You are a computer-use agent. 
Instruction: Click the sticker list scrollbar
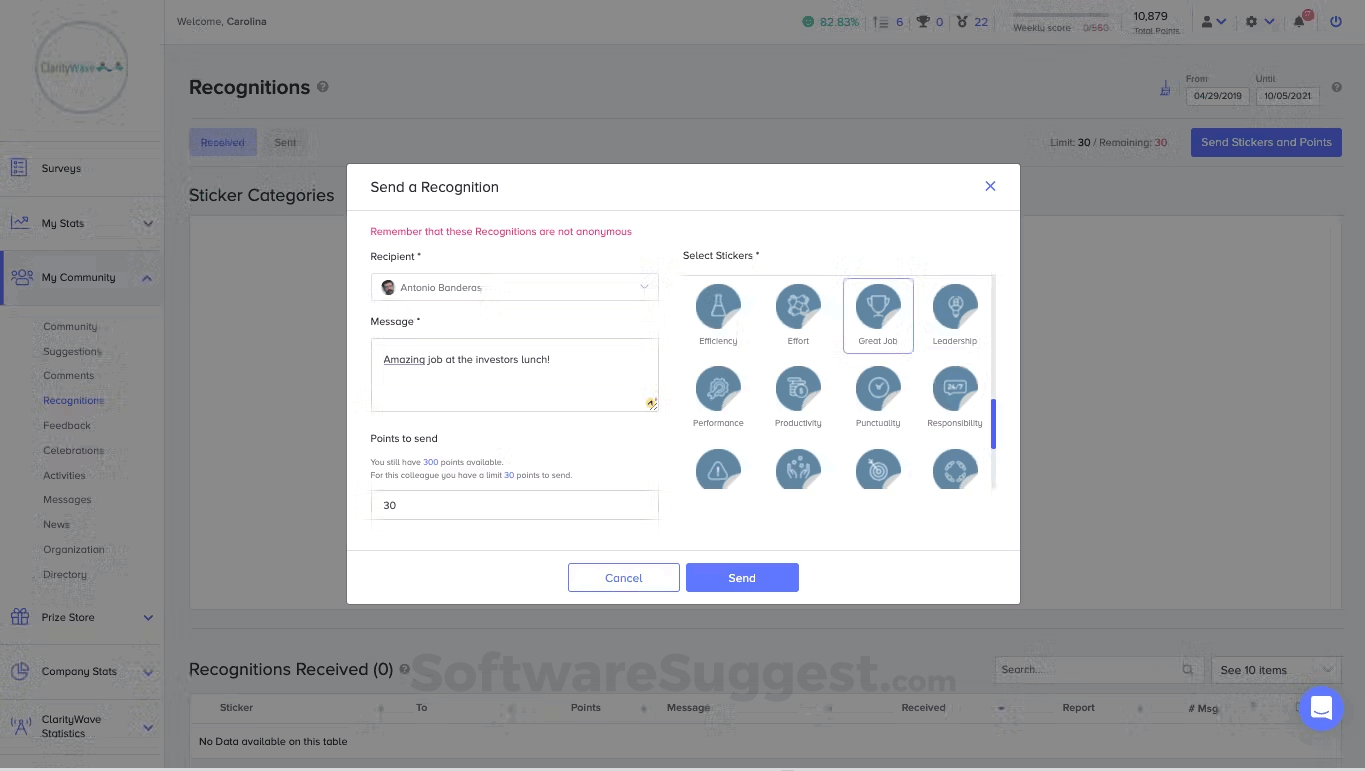pos(993,424)
